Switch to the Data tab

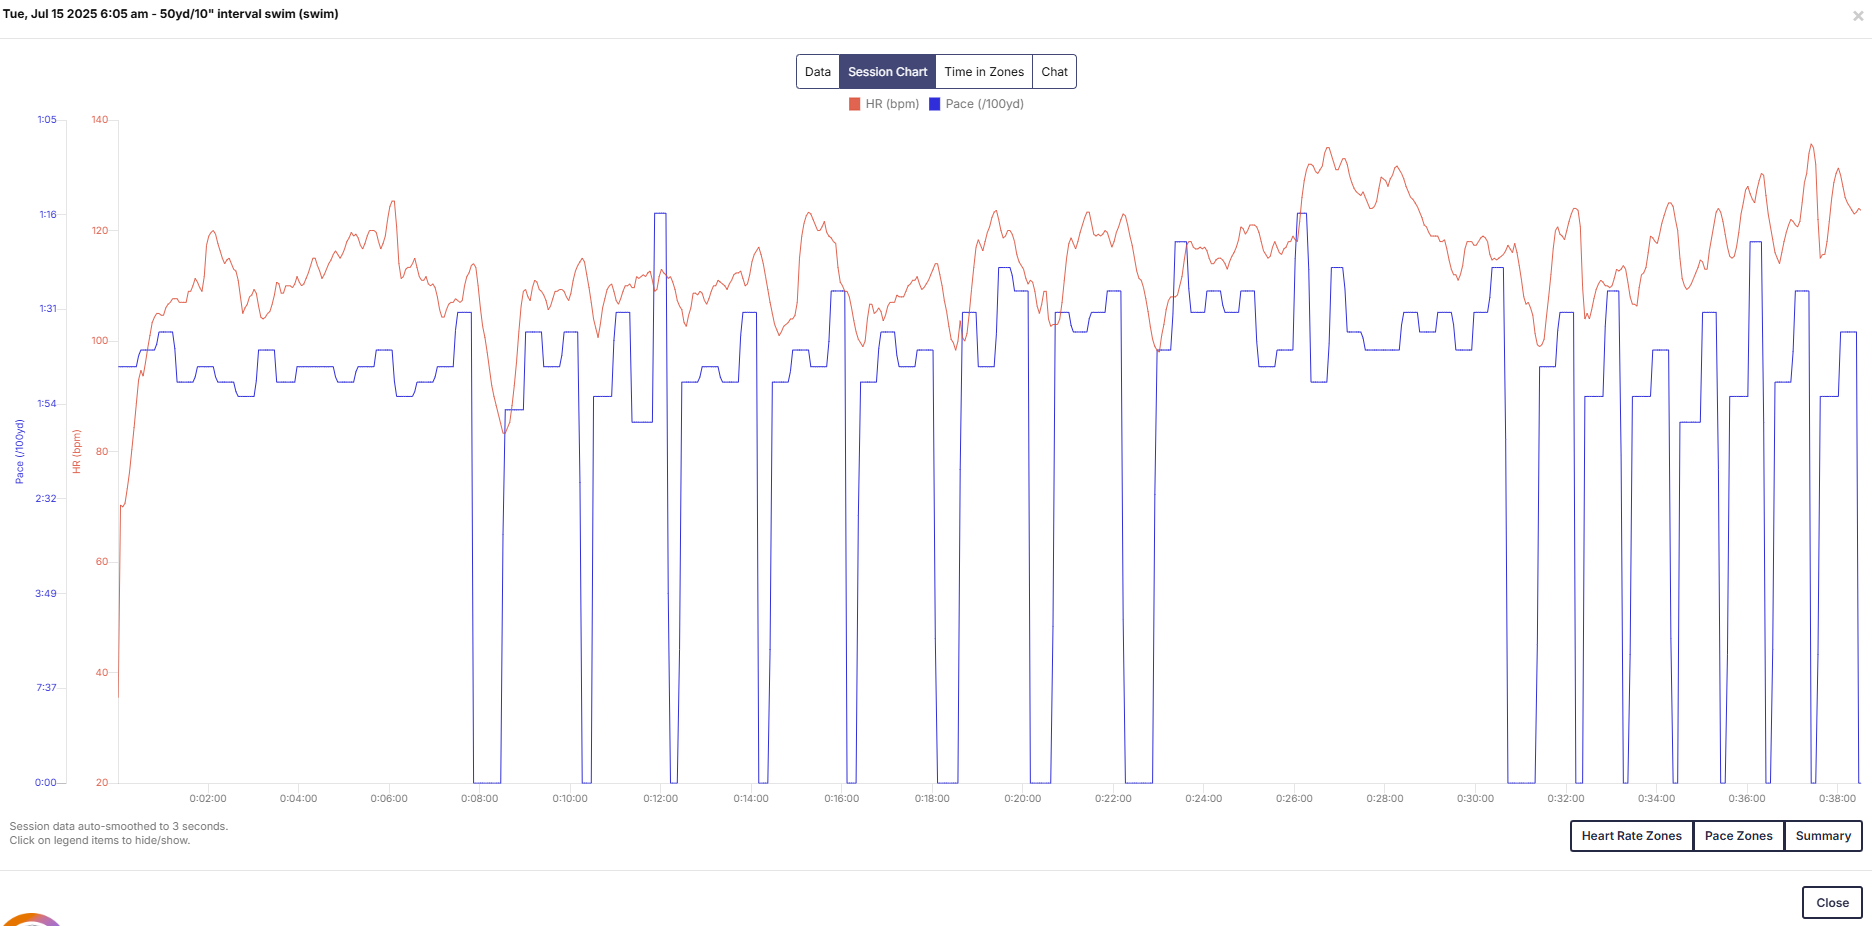(x=817, y=72)
